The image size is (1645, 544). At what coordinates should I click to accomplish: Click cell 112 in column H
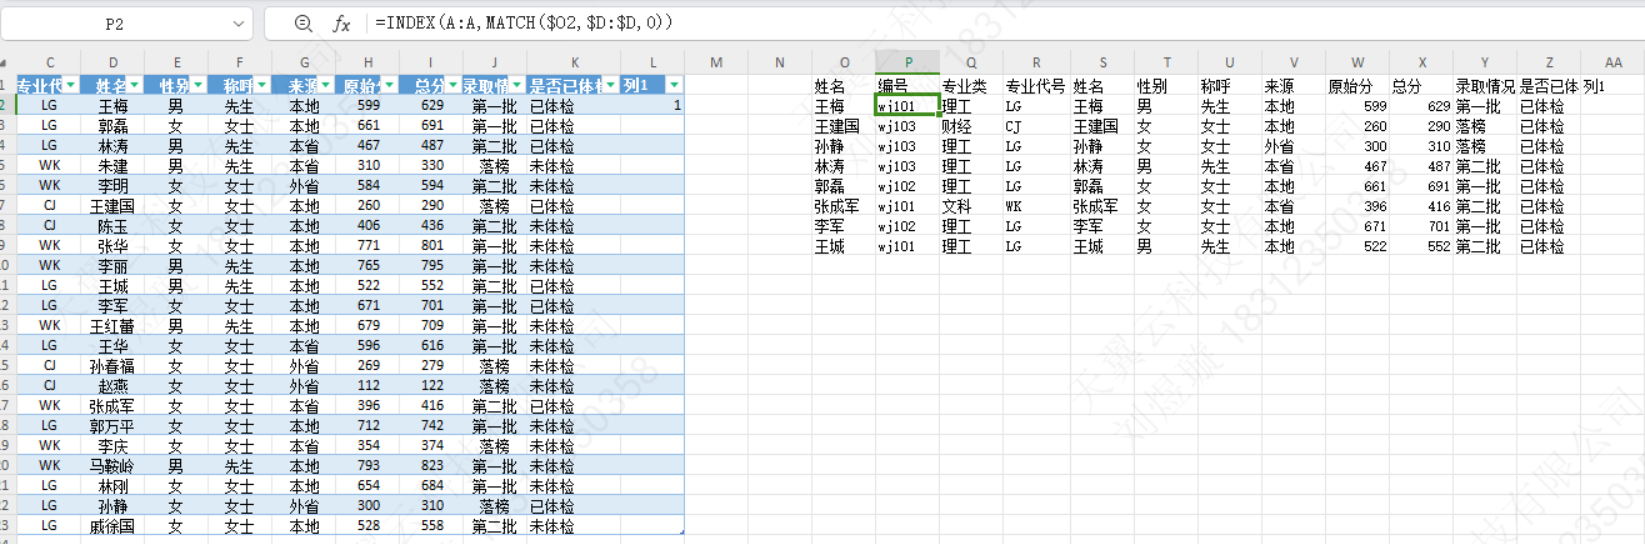click(368, 386)
